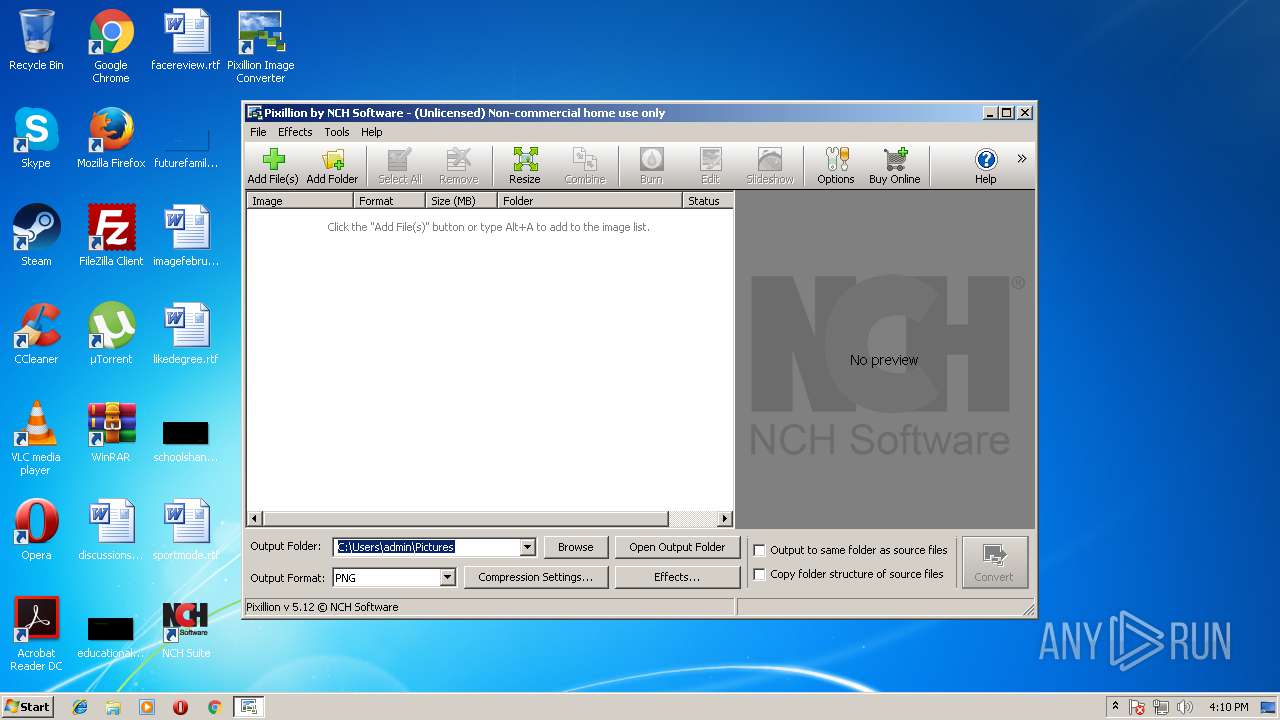Click the Edit toolbar icon
Viewport: 1280px width, 720px height.
pyautogui.click(x=710, y=166)
